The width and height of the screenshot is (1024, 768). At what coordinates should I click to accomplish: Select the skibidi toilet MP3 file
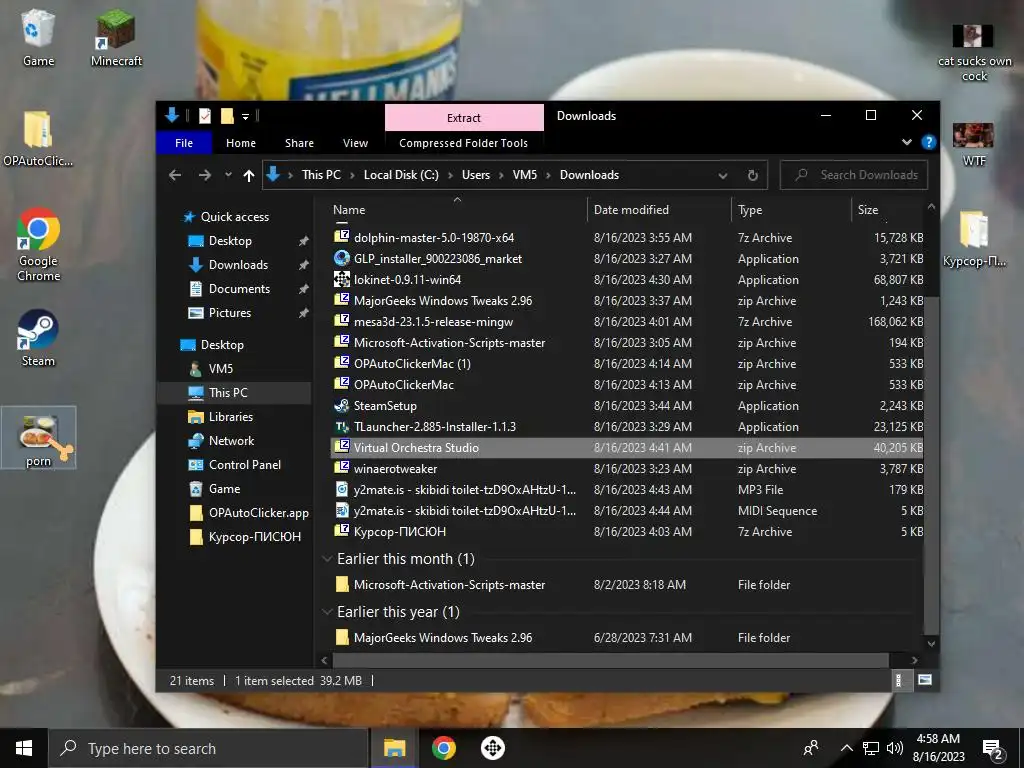pyautogui.click(x=627, y=490)
